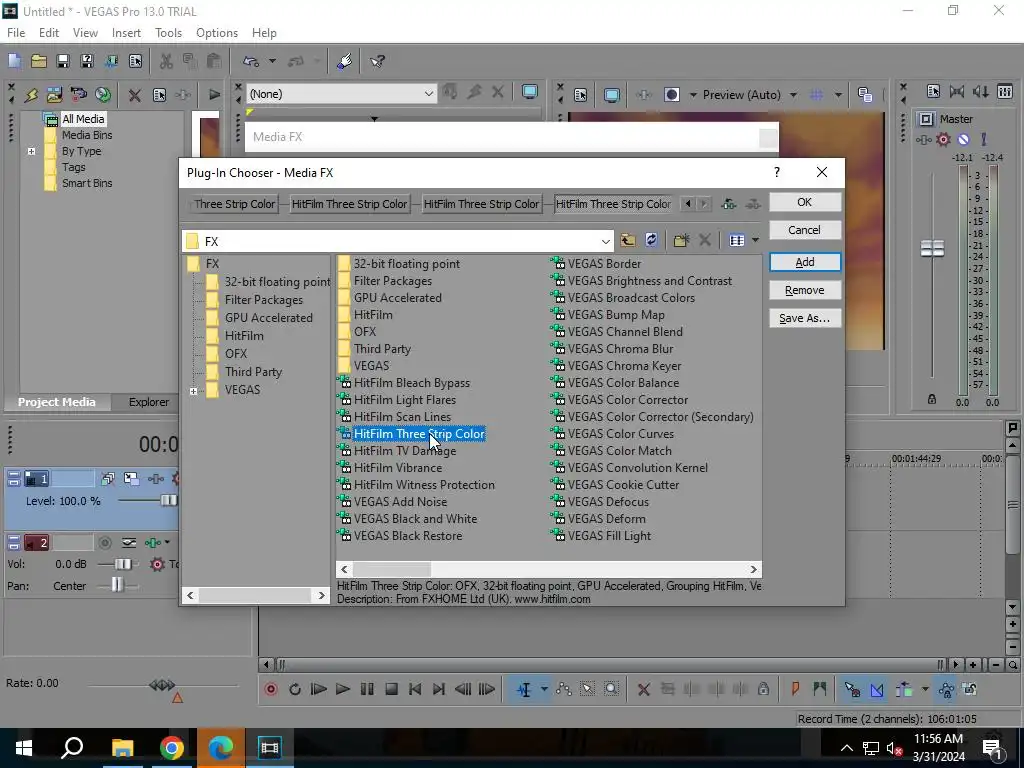Select VEGAS Cookie Cutter plug-in

[623, 485]
